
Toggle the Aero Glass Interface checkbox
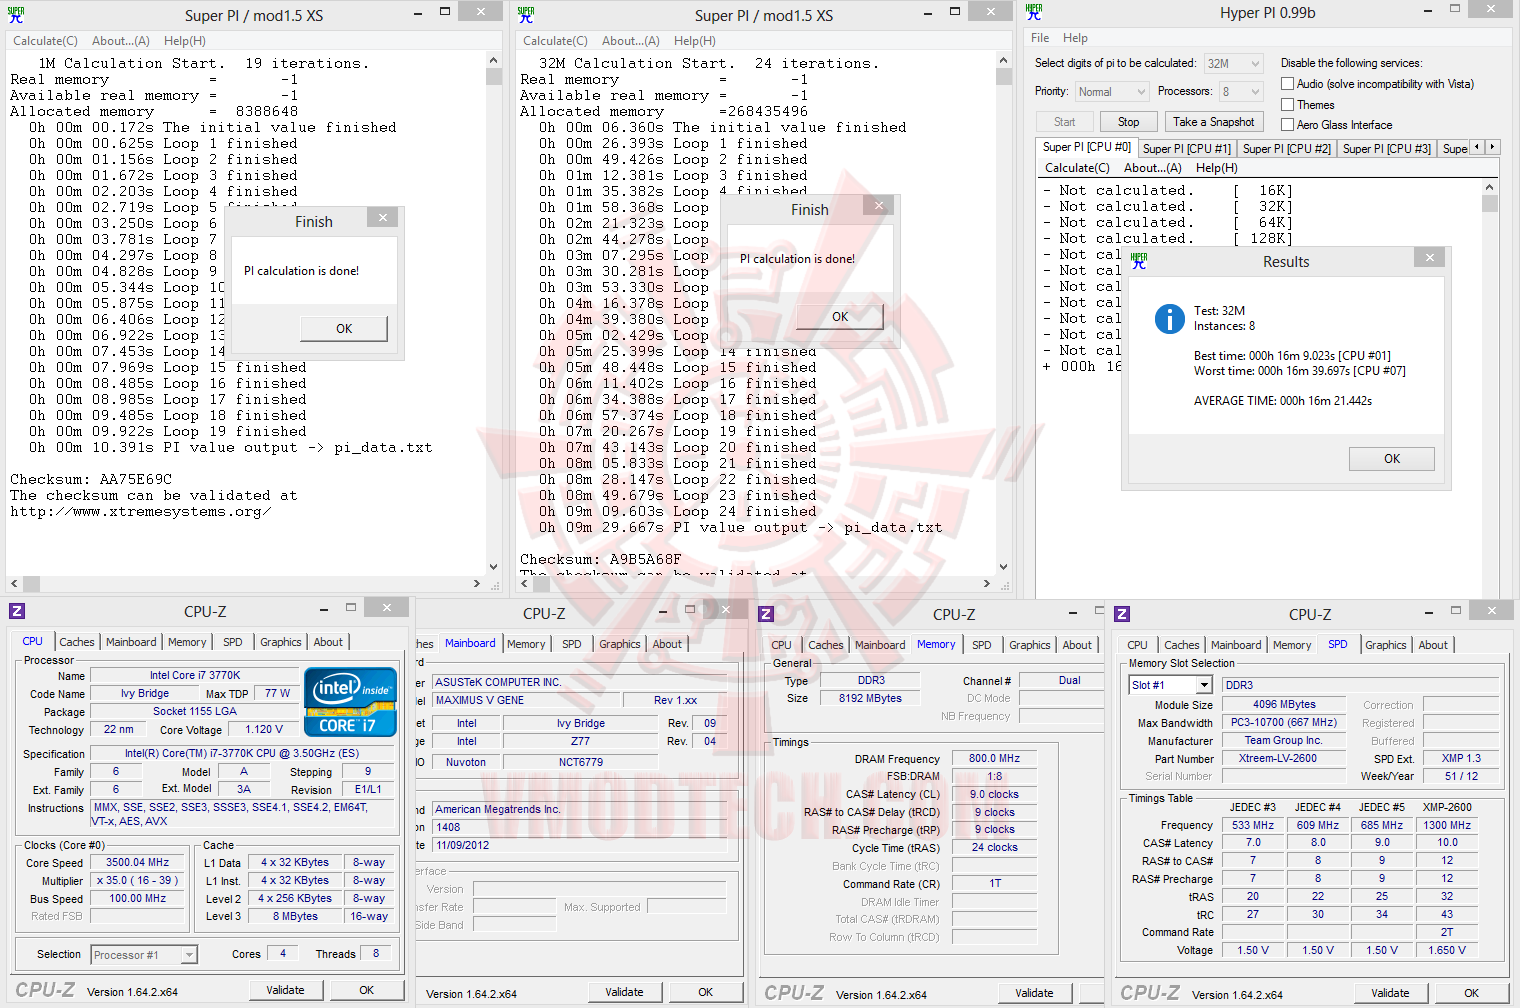pos(1288,125)
